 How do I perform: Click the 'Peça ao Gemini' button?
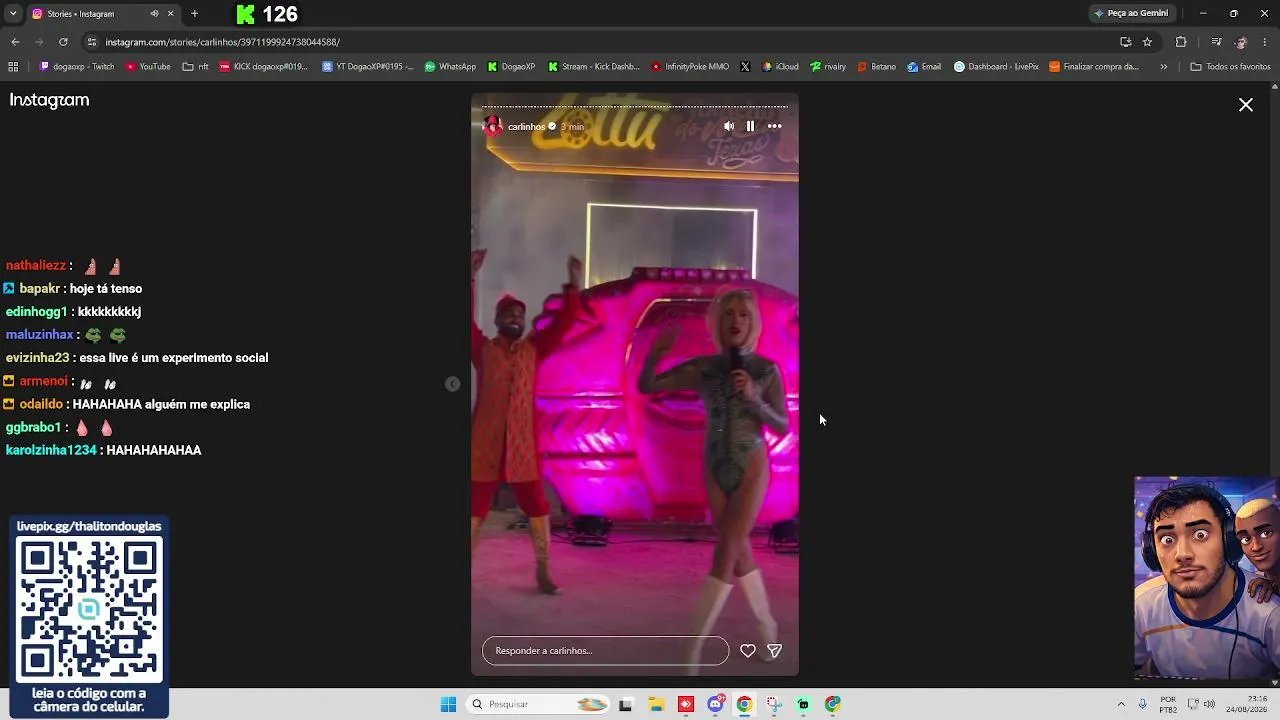1131,13
